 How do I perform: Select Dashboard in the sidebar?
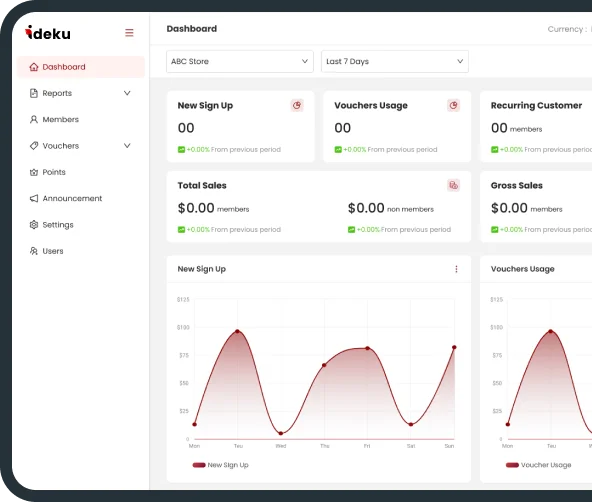81,67
